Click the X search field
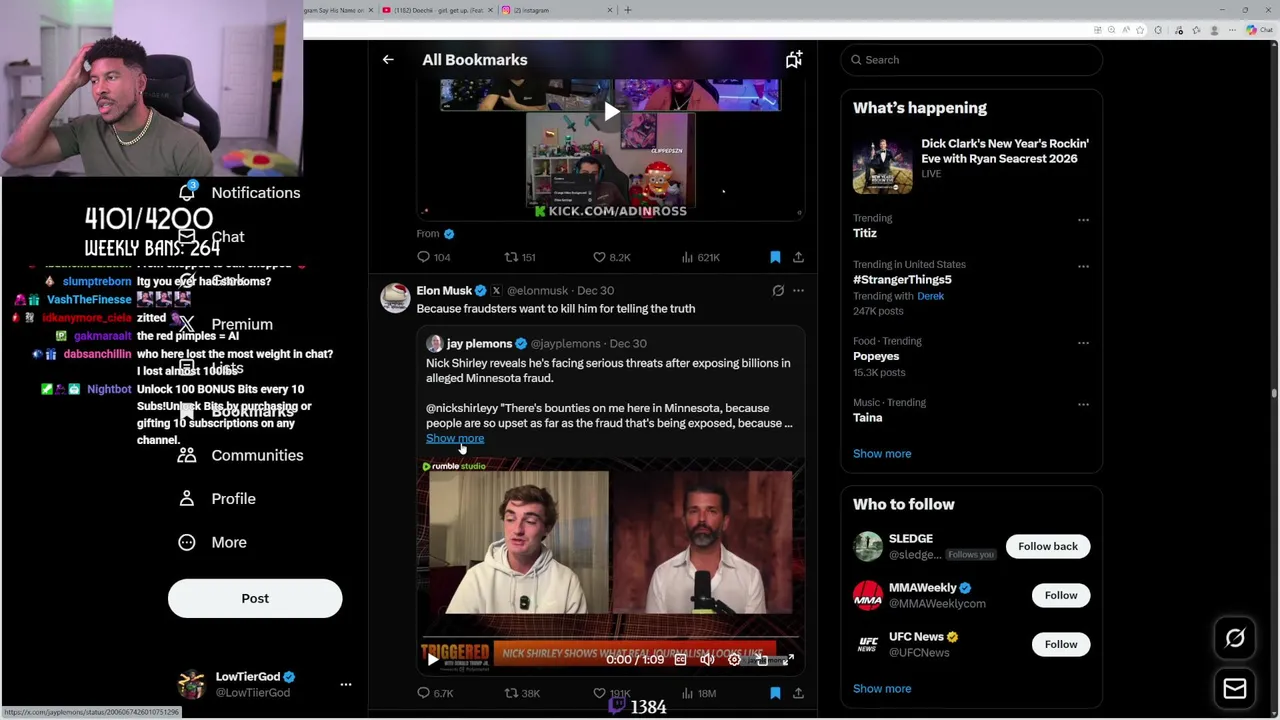 pyautogui.click(x=971, y=60)
